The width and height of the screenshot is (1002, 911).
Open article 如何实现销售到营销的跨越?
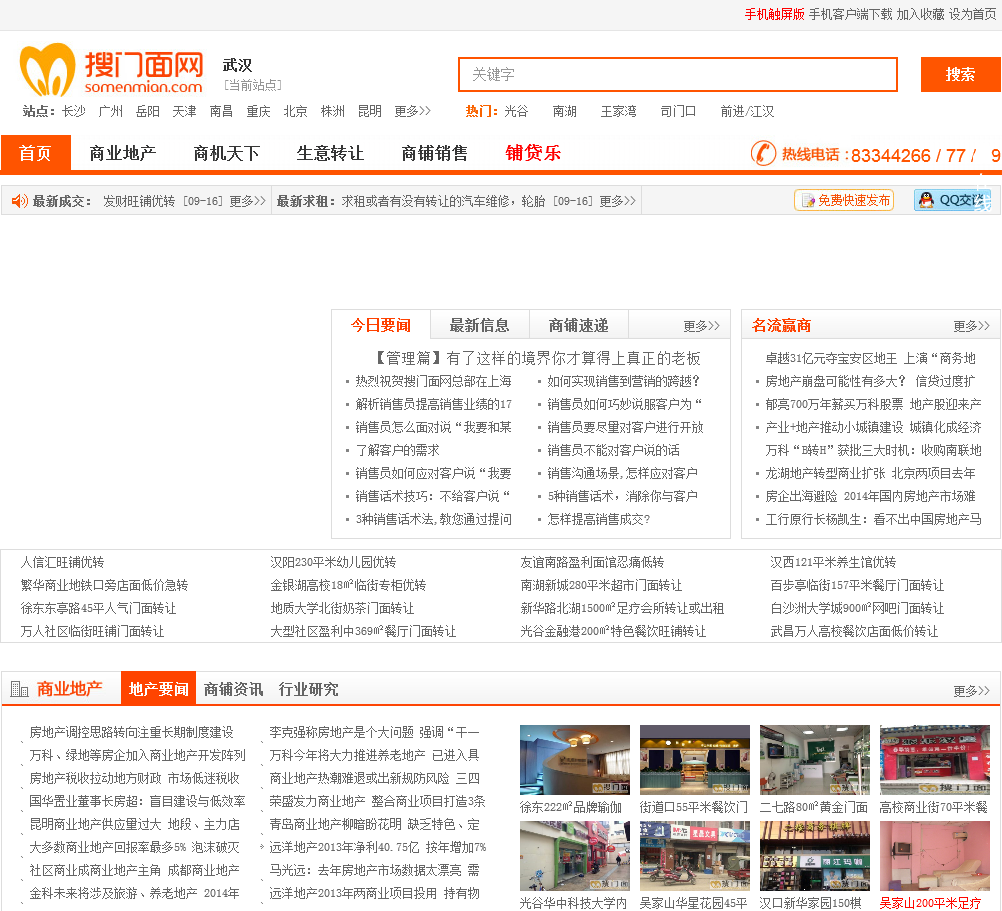coord(623,381)
